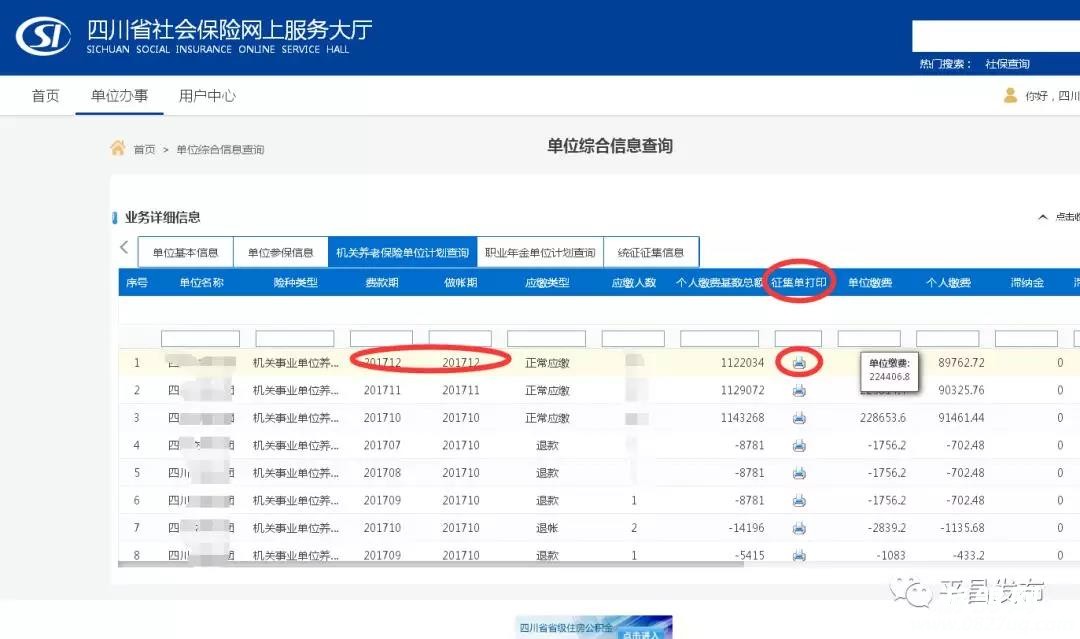Sort by the 险种类型 column header

coord(295,282)
